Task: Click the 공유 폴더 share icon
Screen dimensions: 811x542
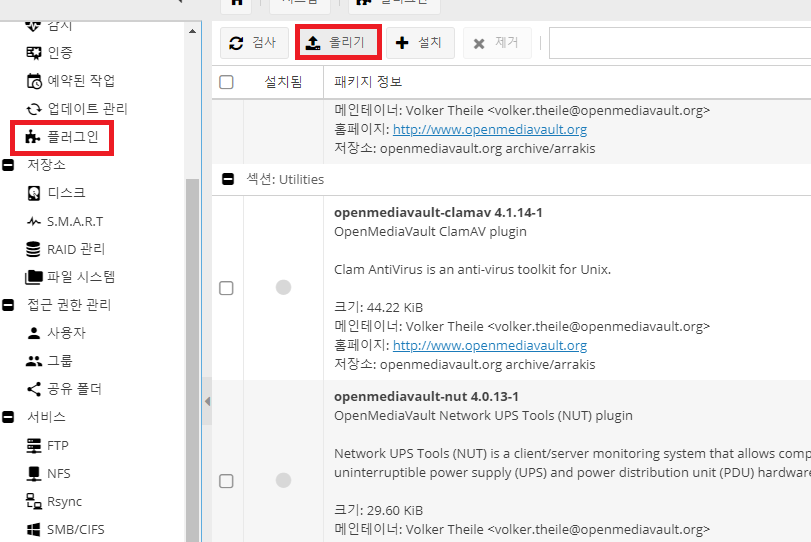Action: click(x=34, y=389)
